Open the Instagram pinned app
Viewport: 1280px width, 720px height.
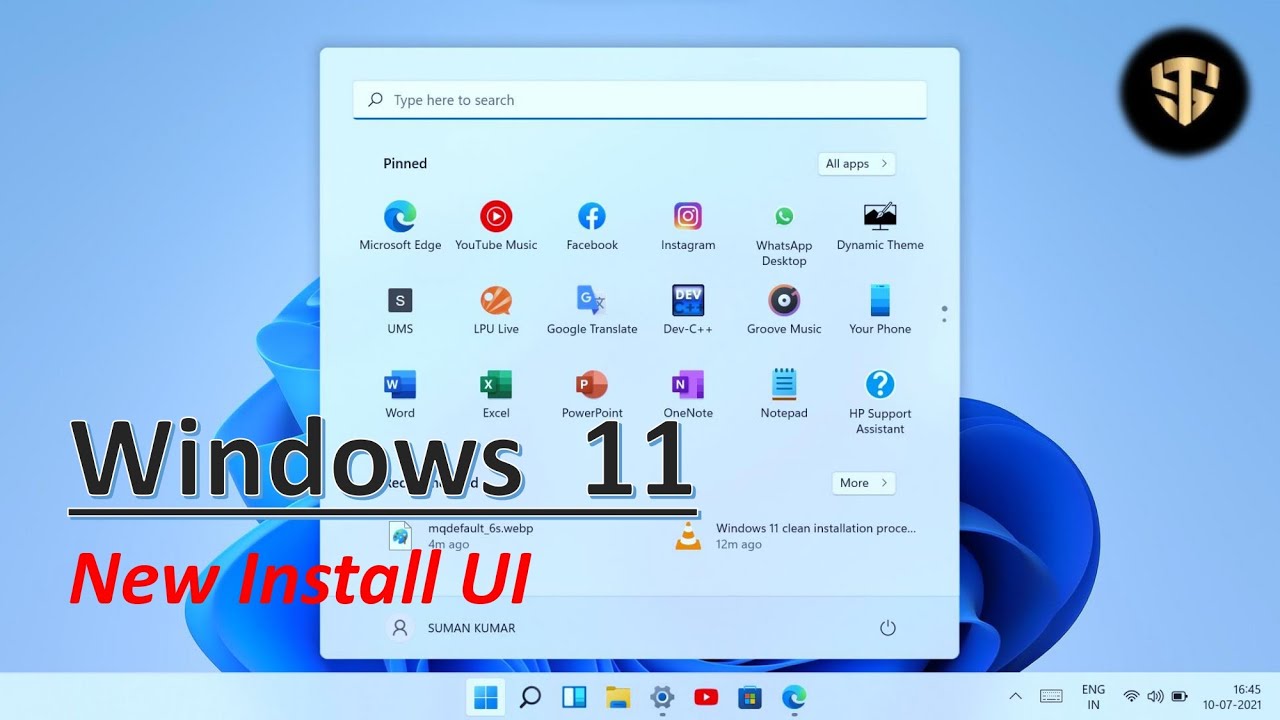[688, 227]
